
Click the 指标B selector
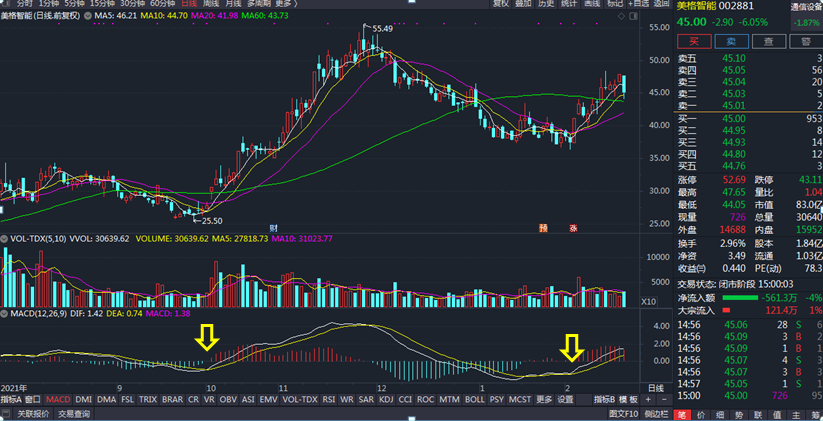coord(604,399)
